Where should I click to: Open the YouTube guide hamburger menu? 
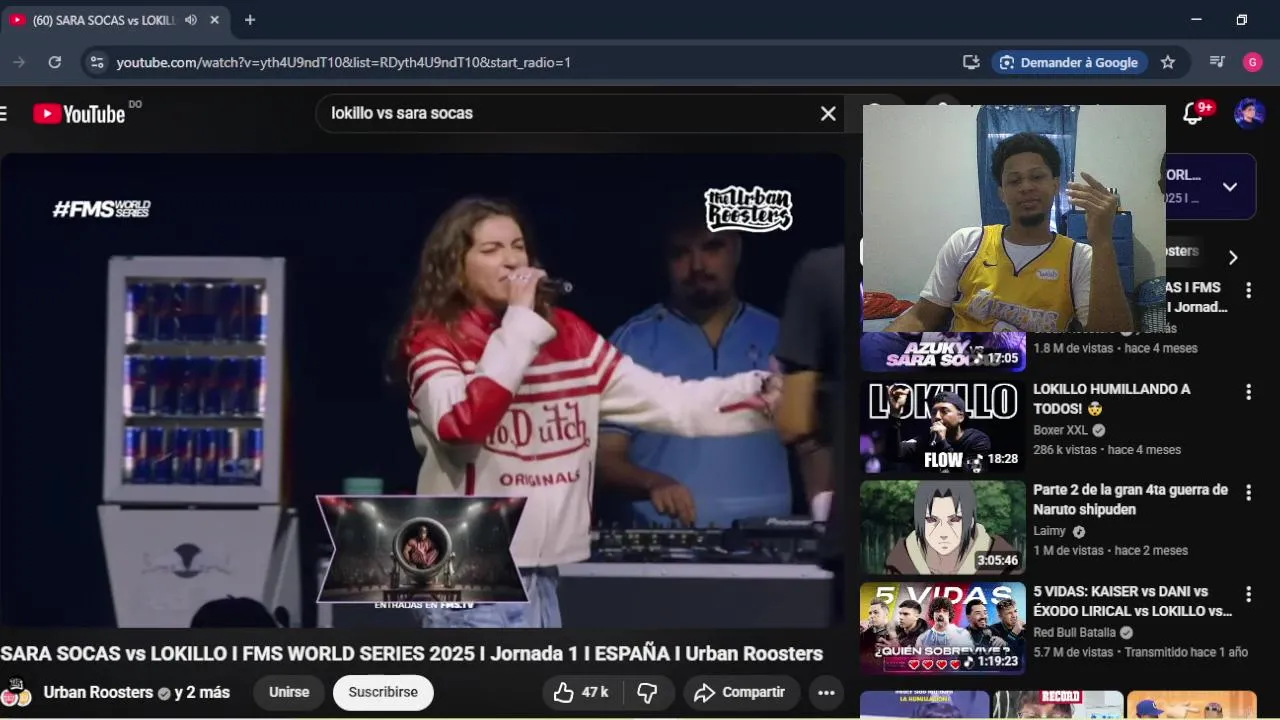tap(3, 114)
